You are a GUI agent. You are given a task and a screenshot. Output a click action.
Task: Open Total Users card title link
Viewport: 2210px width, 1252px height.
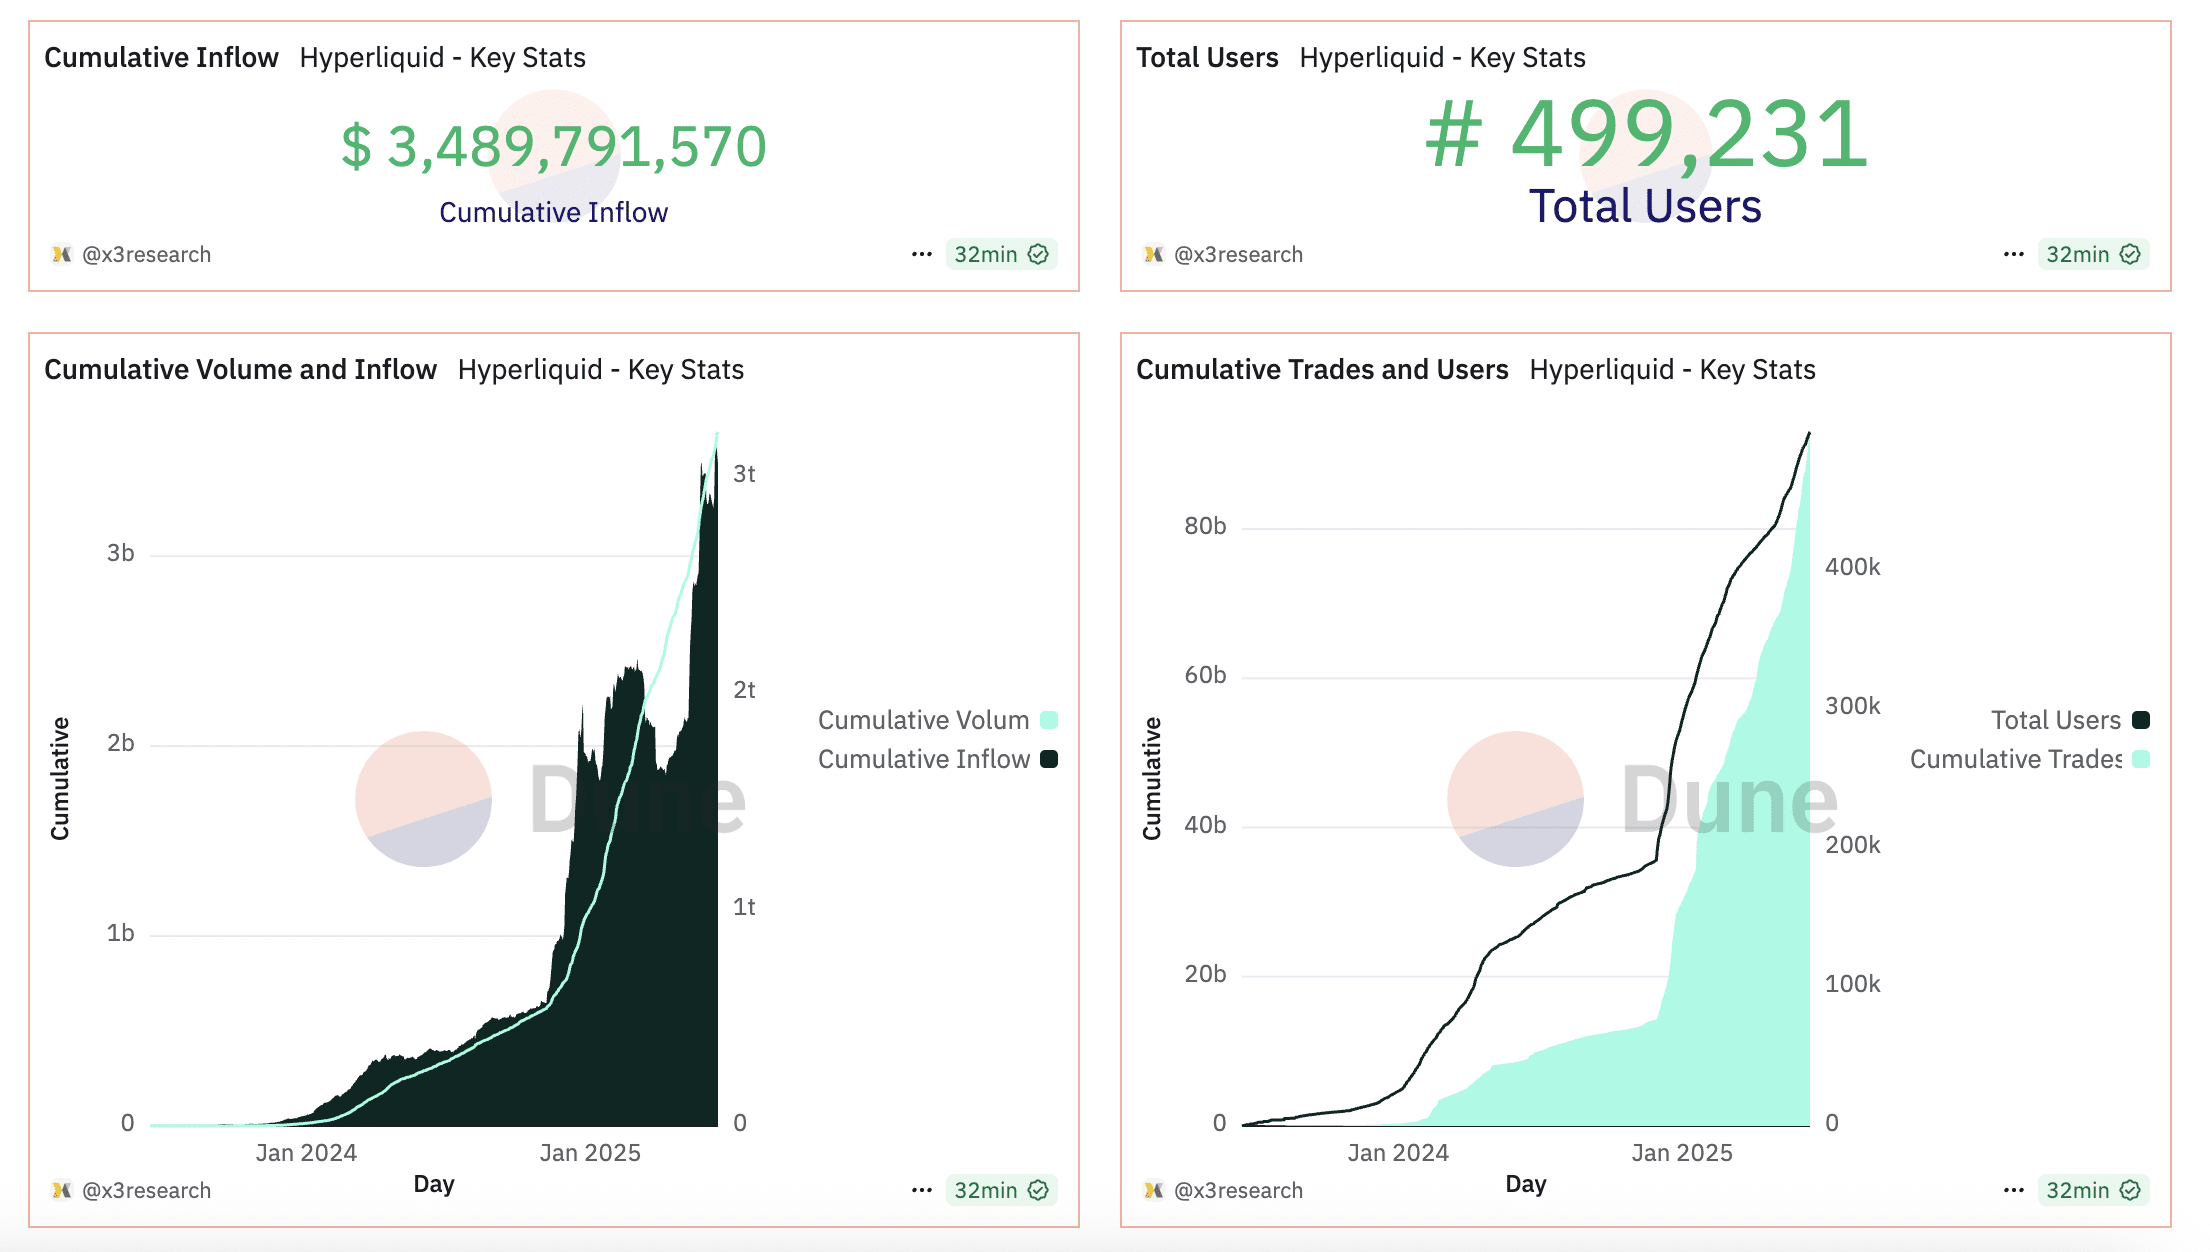[1207, 58]
